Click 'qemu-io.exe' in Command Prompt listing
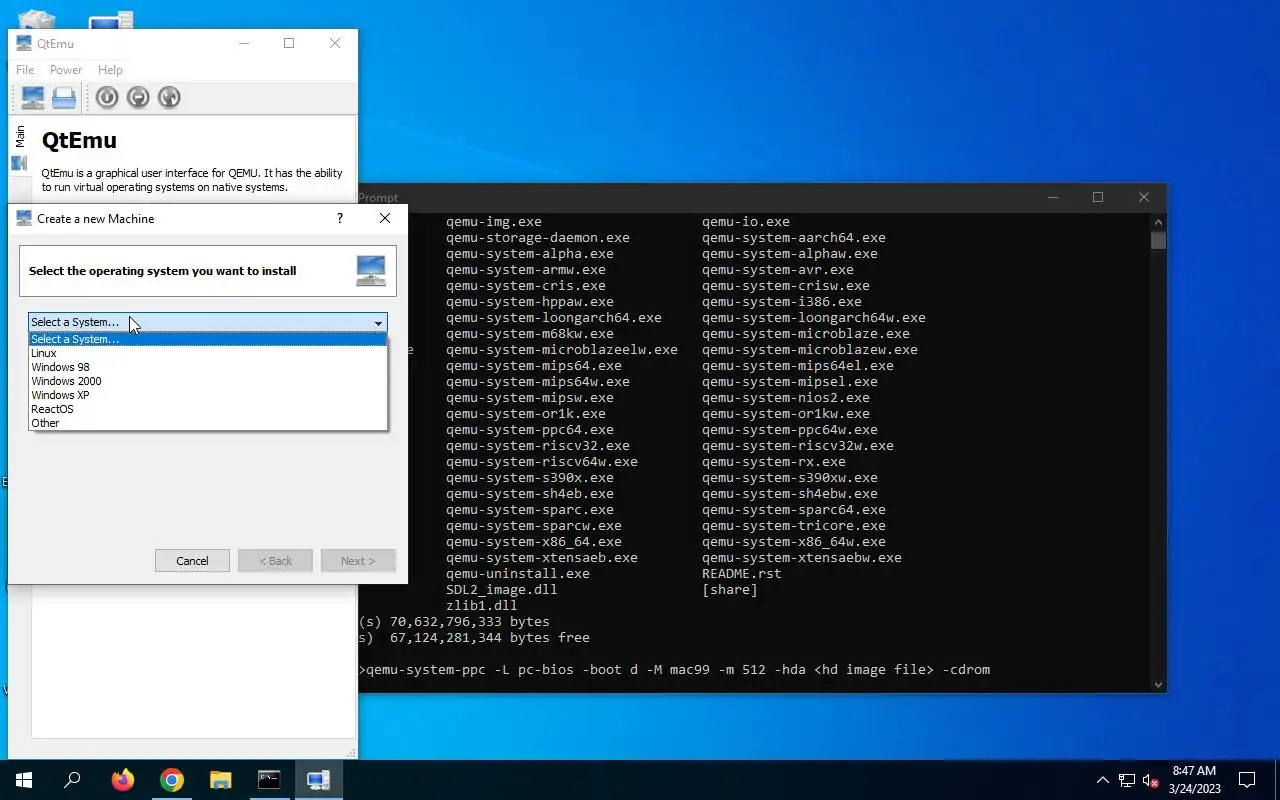Viewport: 1280px width, 800px height. [x=746, y=221]
